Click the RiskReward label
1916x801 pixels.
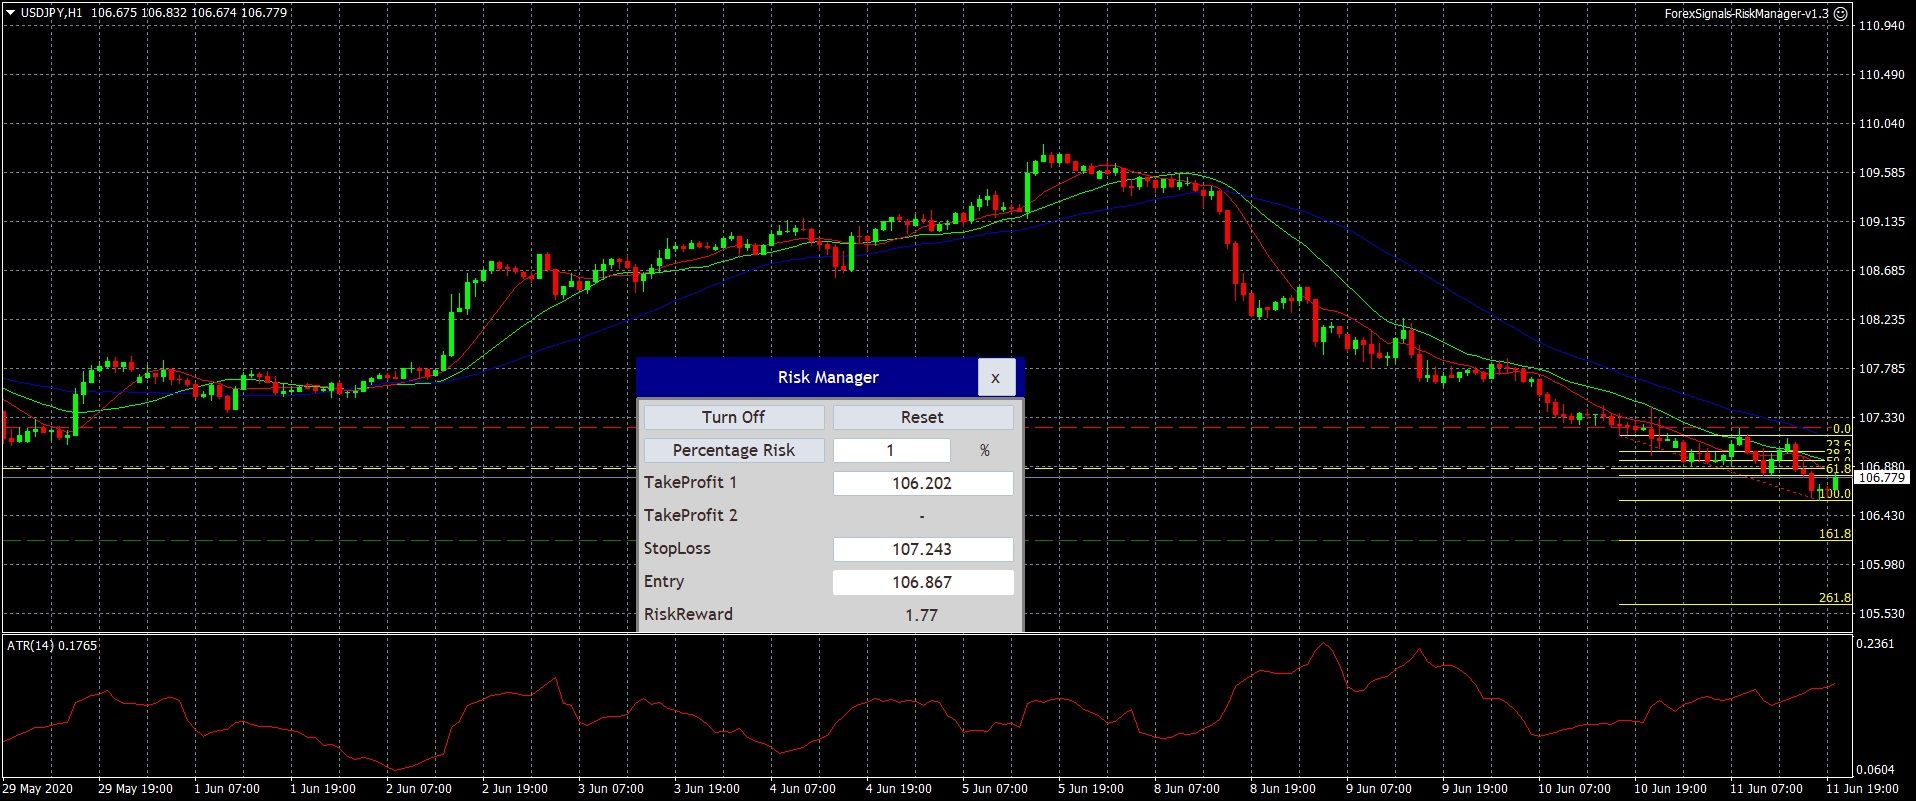(x=688, y=614)
